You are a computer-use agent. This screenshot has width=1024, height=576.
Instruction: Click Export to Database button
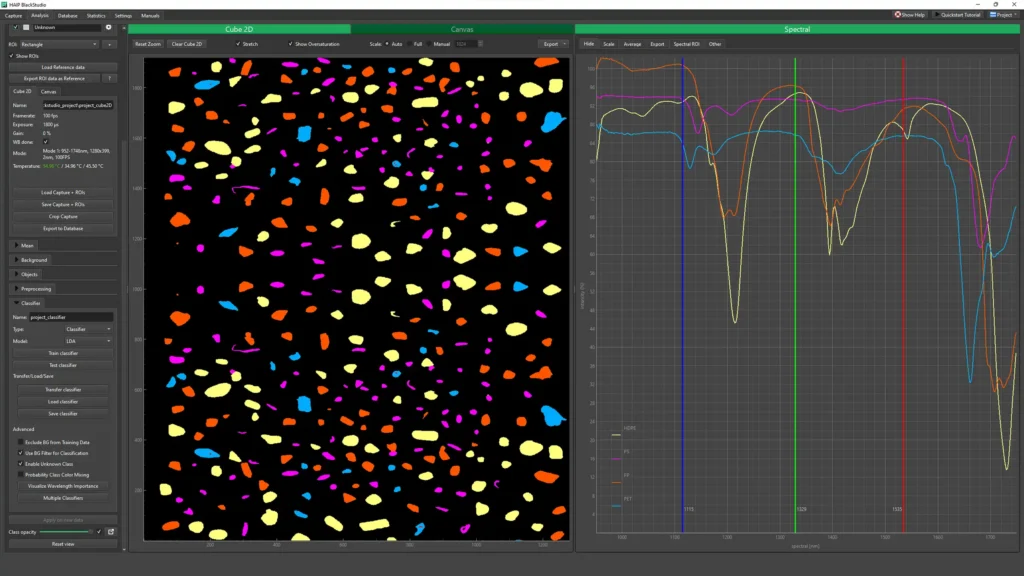(63, 229)
